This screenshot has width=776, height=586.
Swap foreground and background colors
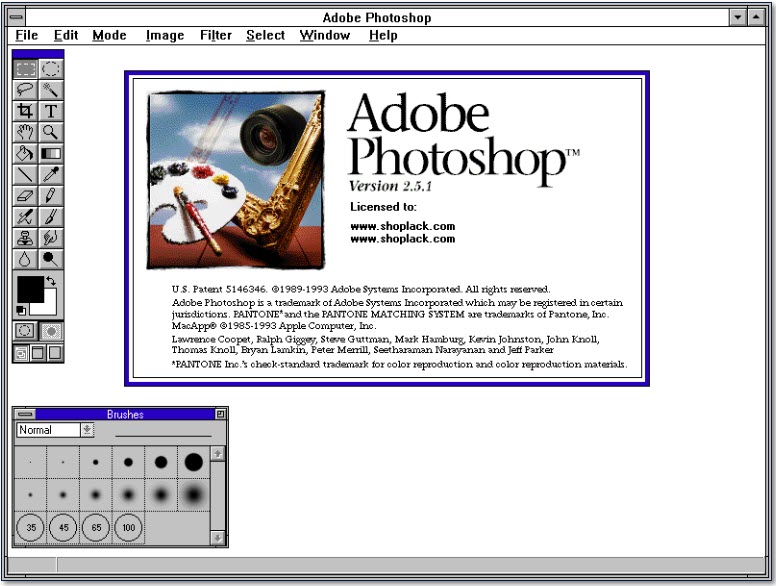point(50,283)
